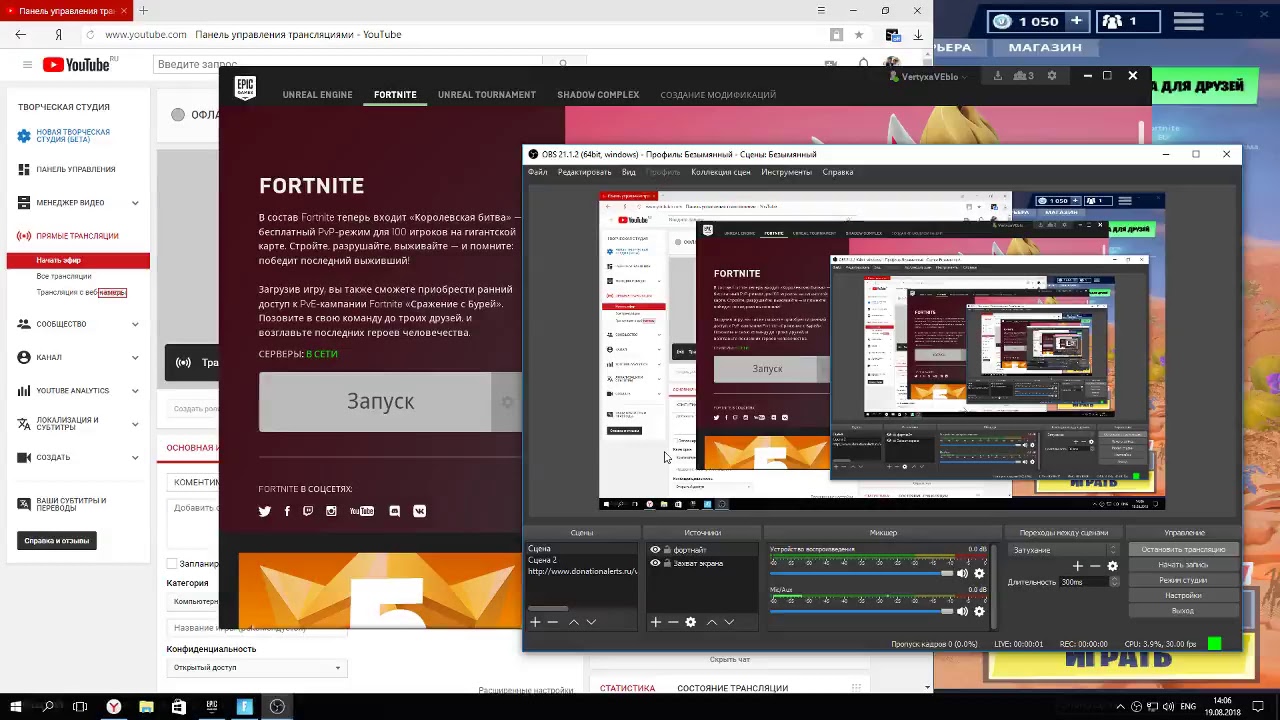Image resolution: width=1280 pixels, height=720 pixels.
Task: Open Fortnite Instagram social link in launcher
Action: [x=331, y=511]
